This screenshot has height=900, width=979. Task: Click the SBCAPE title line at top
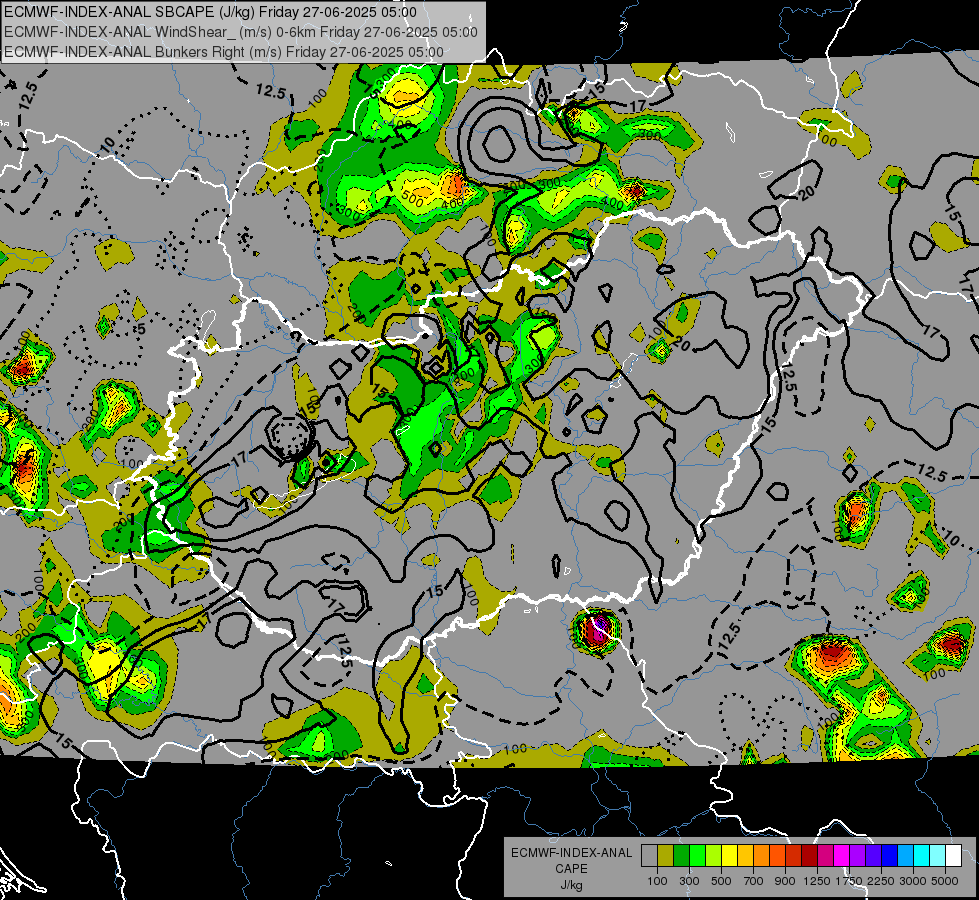pyautogui.click(x=210, y=12)
